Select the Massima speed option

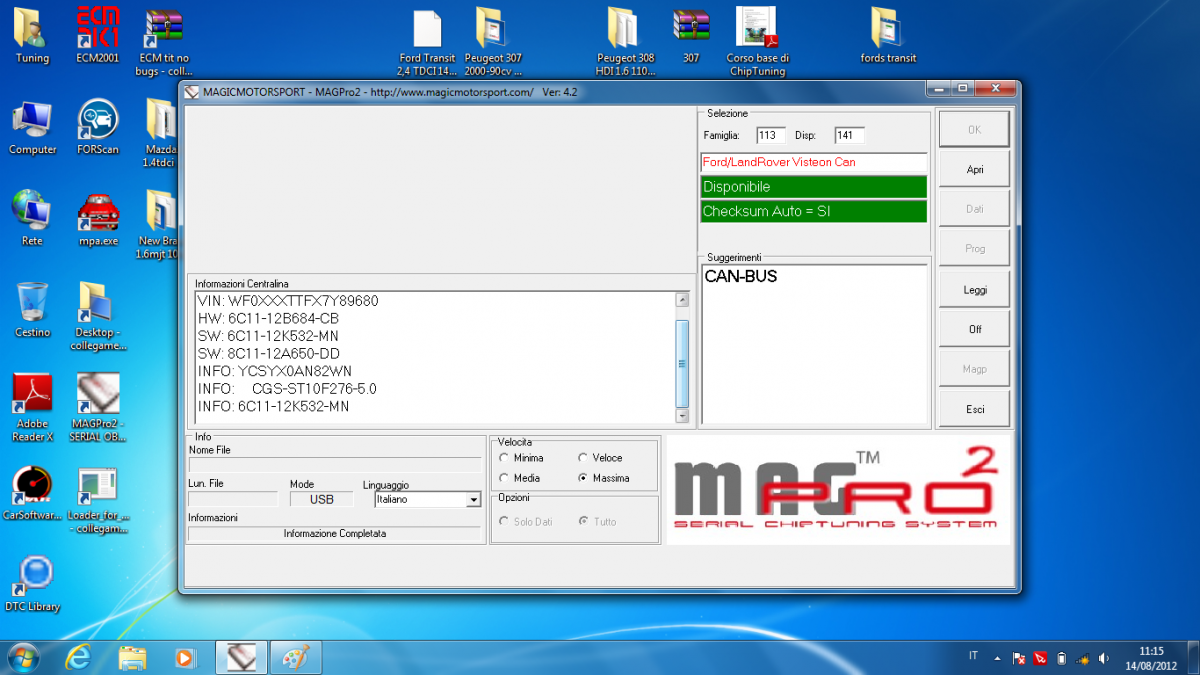[604, 478]
